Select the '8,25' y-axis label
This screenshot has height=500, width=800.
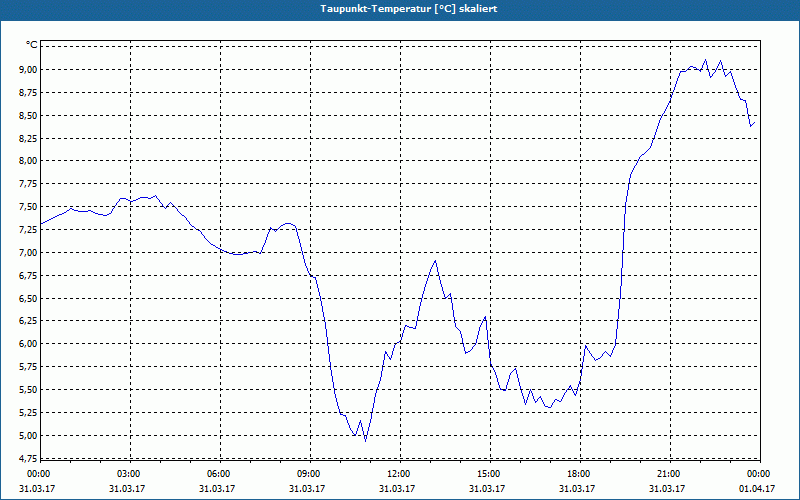28,138
